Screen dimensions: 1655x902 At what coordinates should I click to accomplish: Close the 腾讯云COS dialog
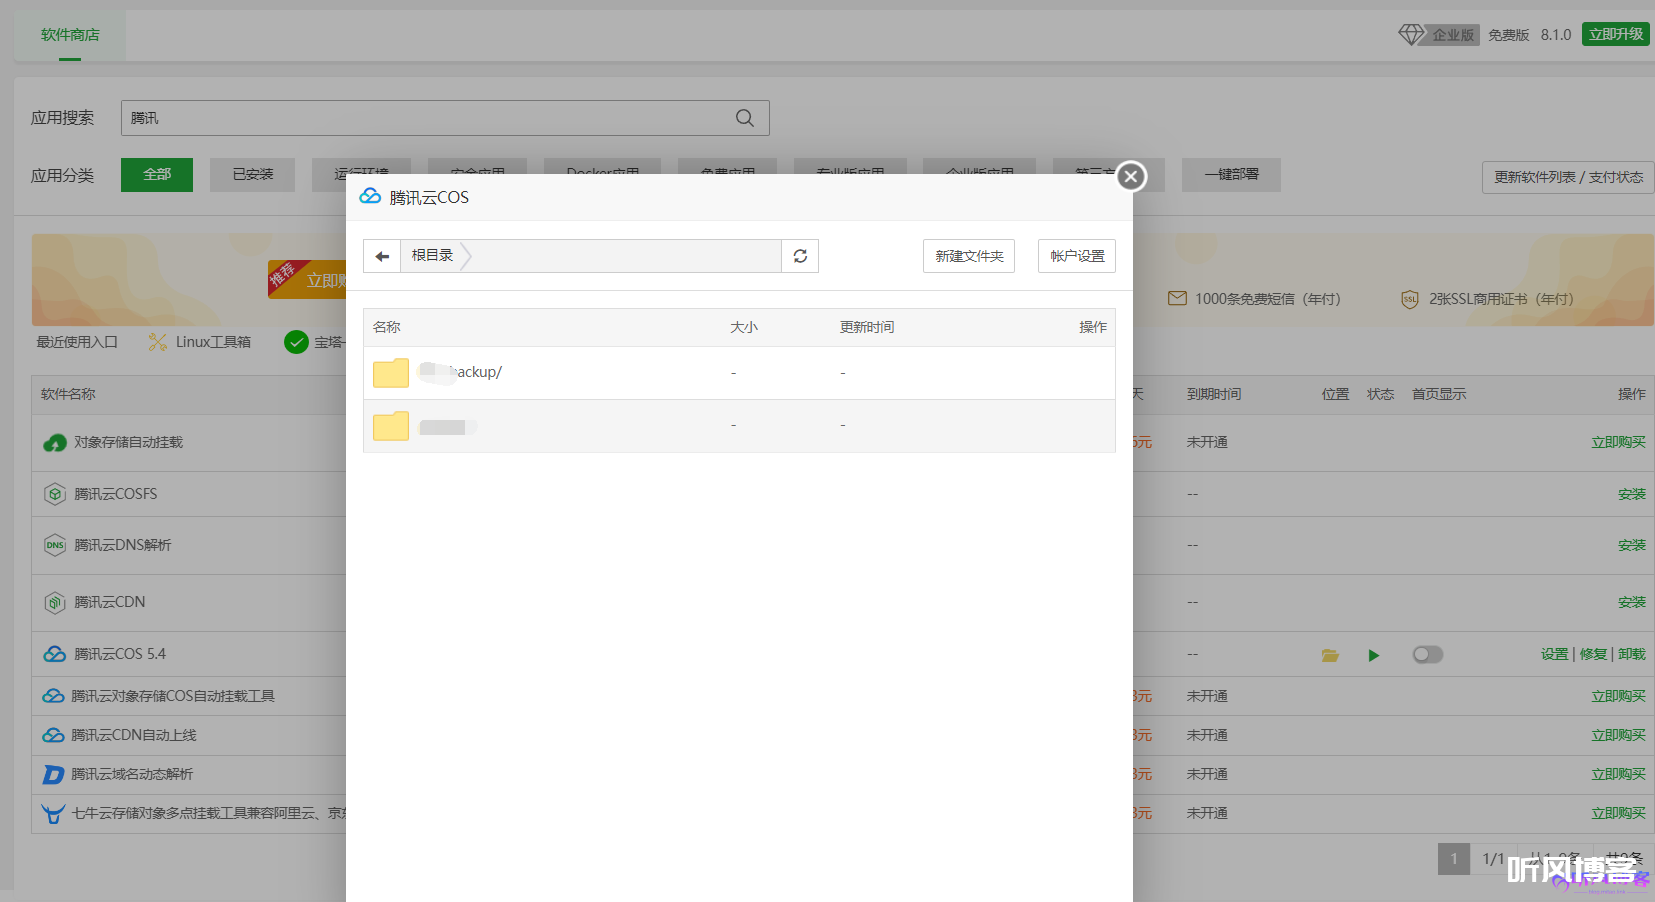(1131, 176)
